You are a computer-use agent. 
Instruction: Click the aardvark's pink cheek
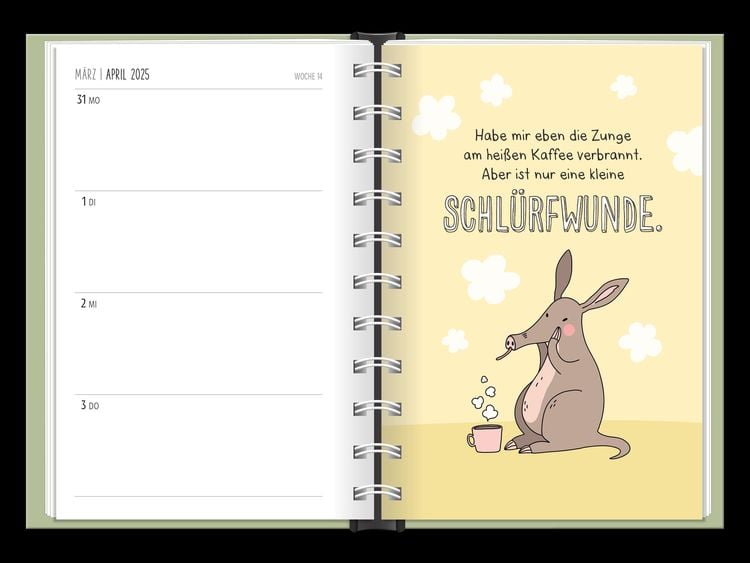click(x=570, y=329)
